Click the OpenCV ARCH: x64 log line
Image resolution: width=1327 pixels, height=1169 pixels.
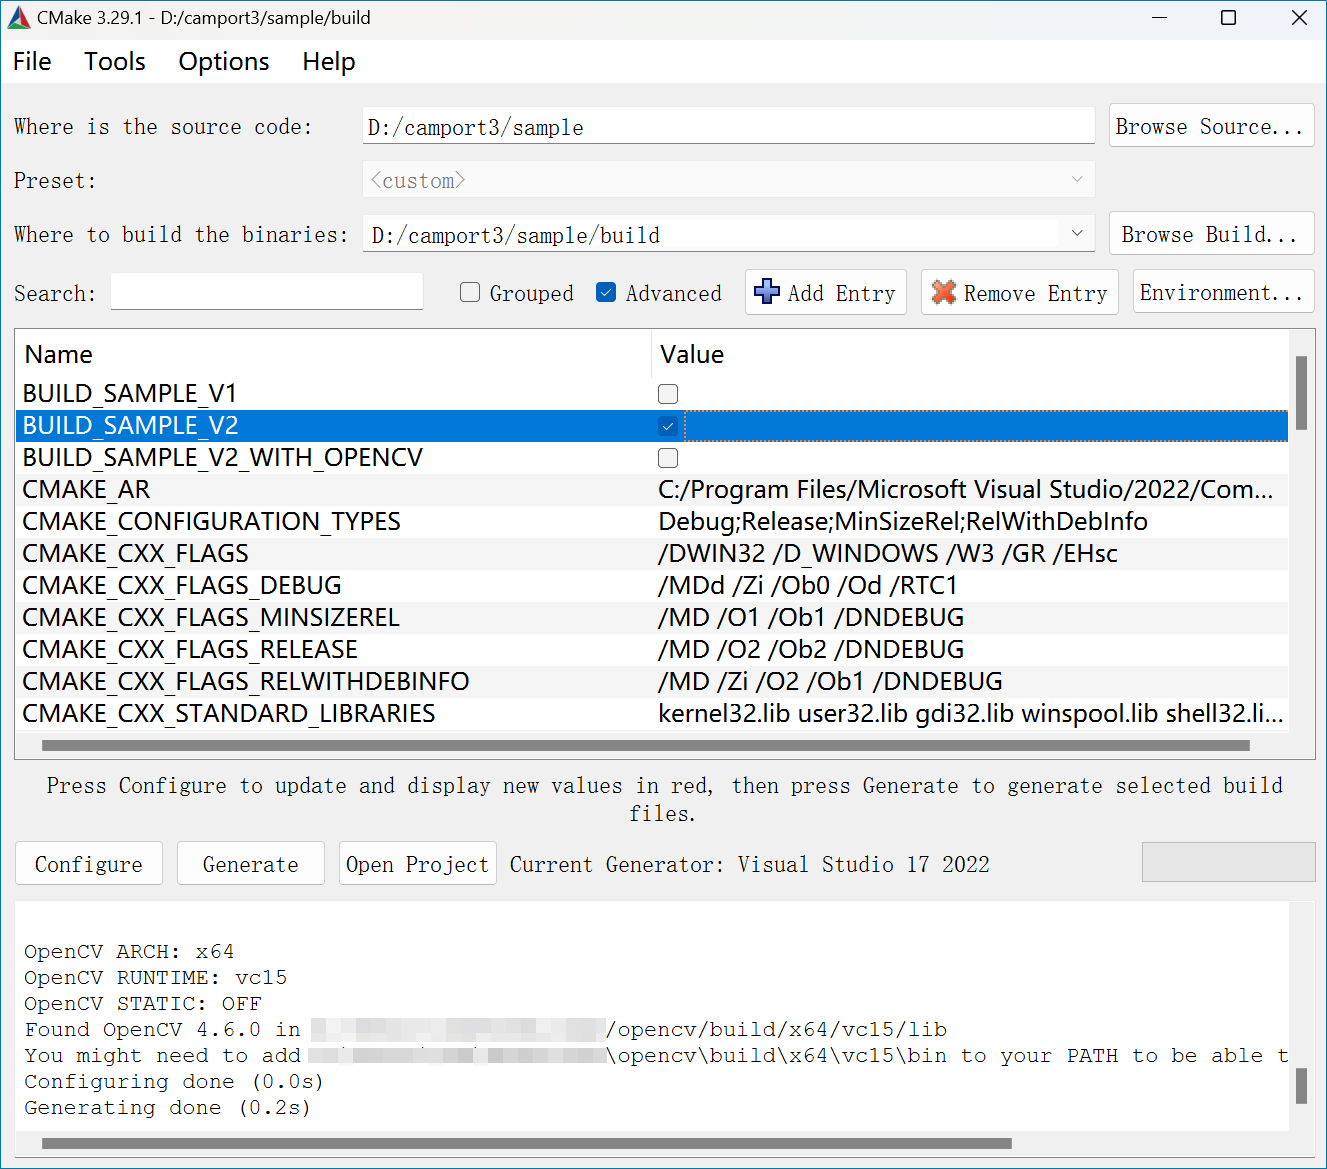tap(129, 951)
